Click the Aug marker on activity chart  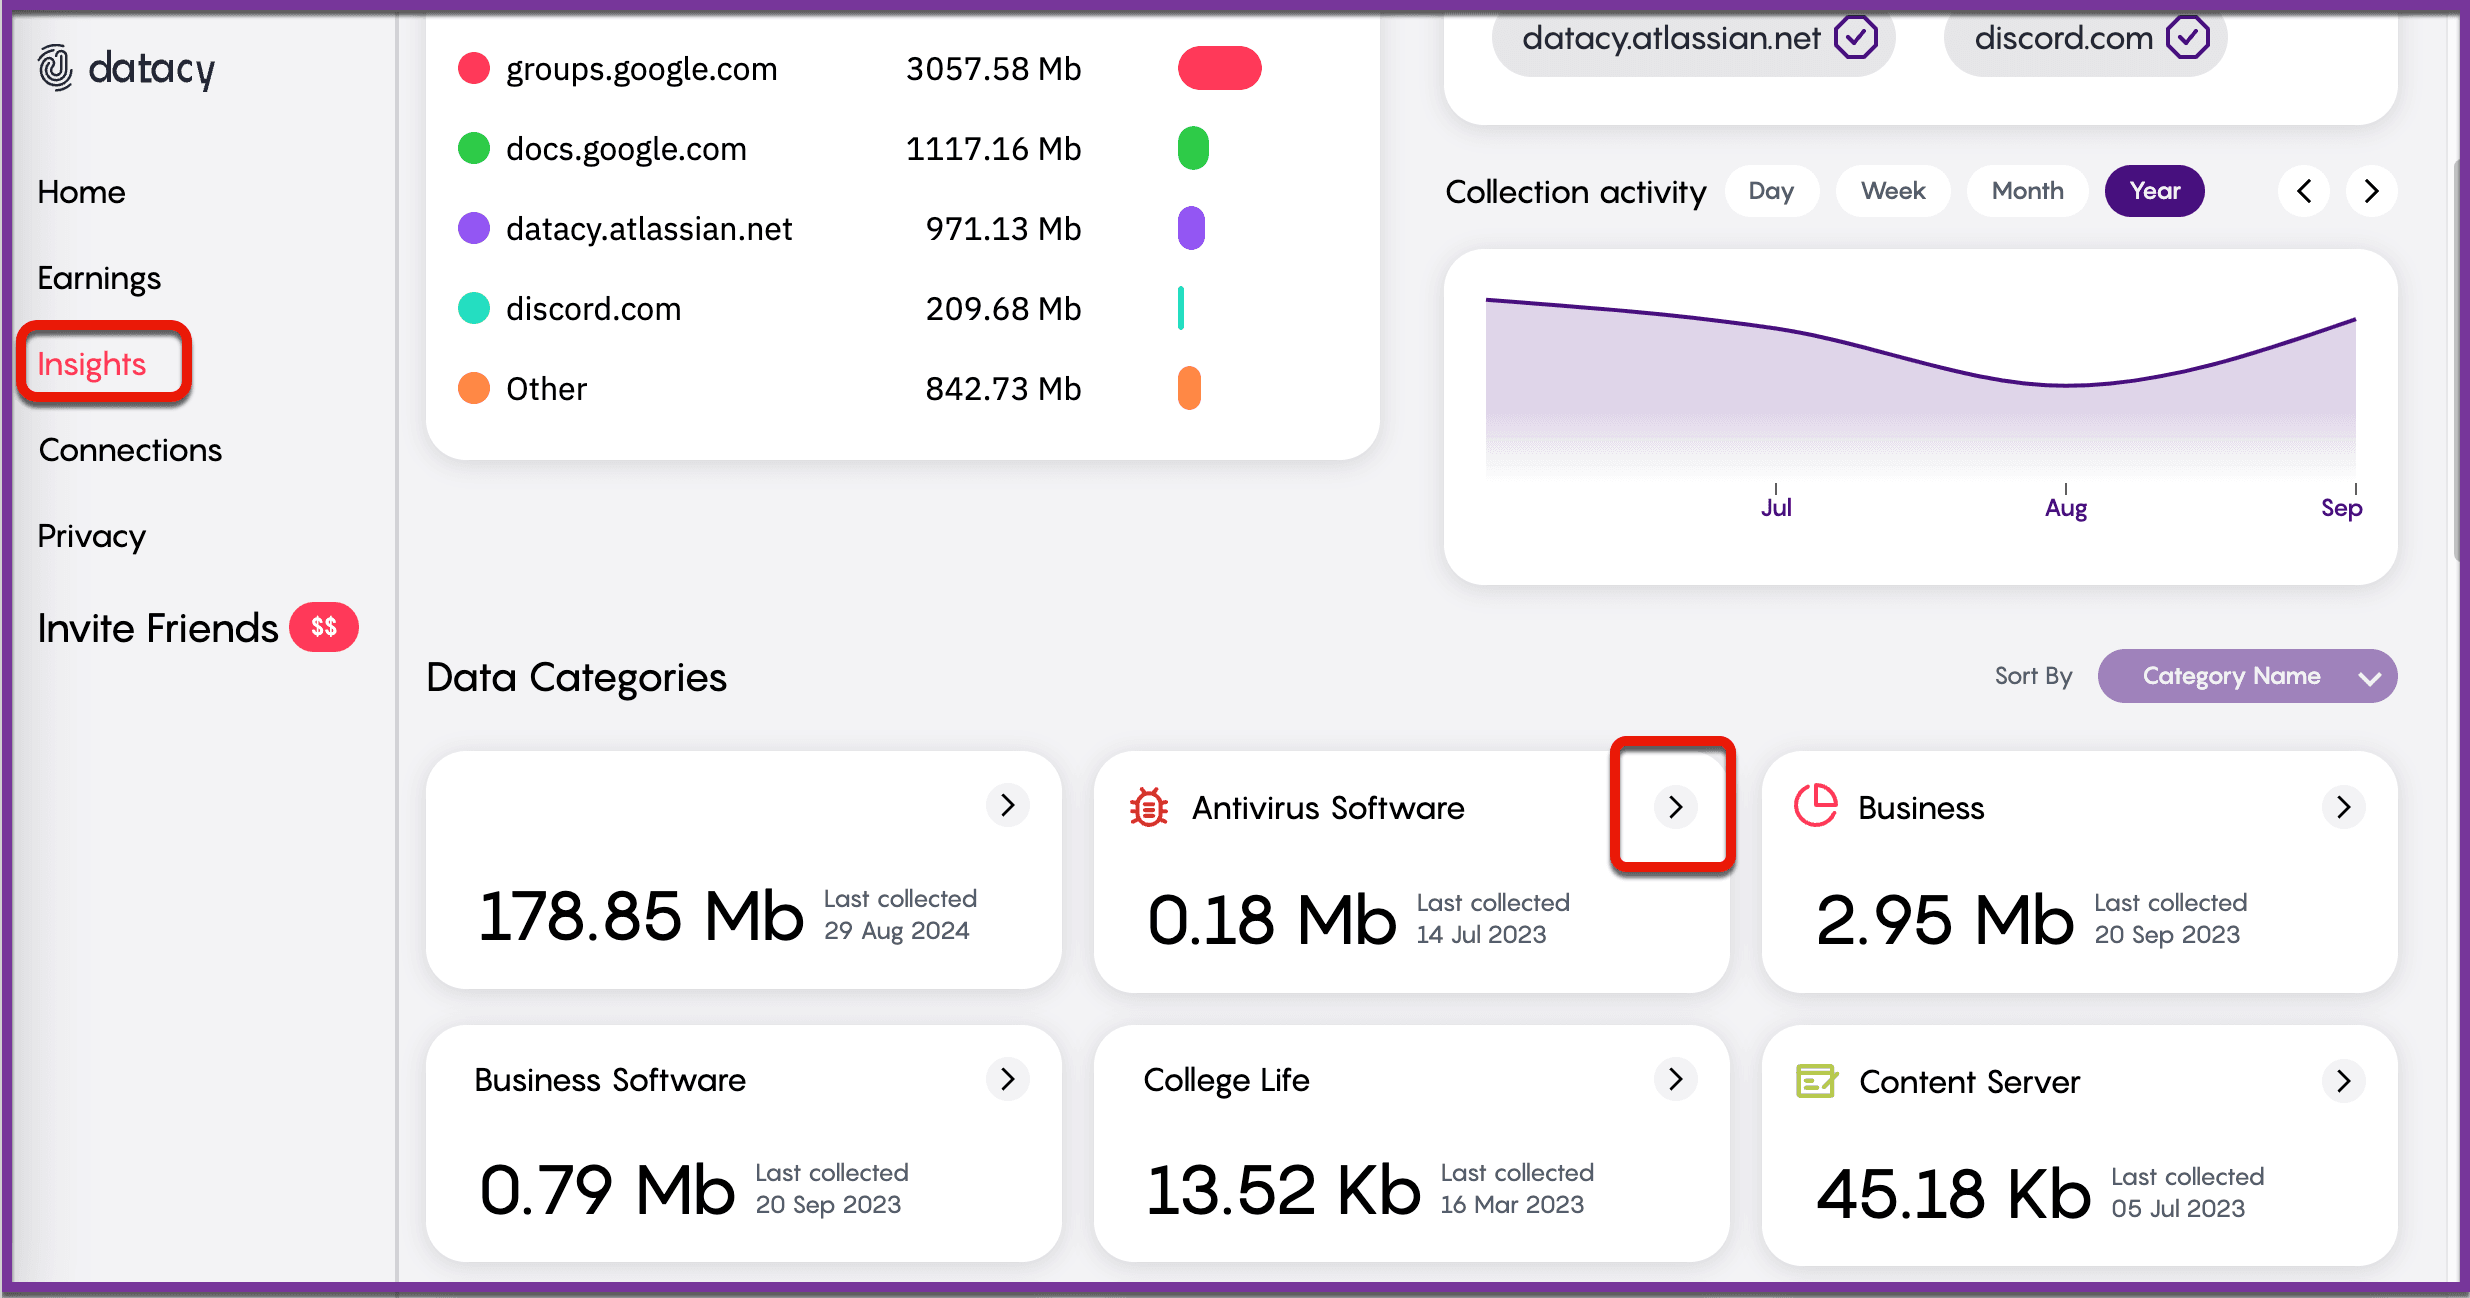2066,507
